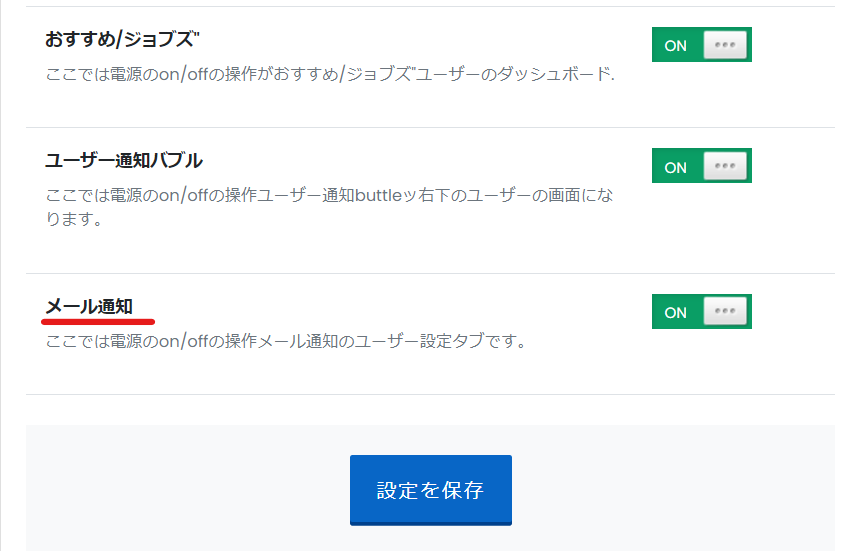This screenshot has width=857, height=551.
Task: Select the ユーザー通知バブル heading
Action: pyautogui.click(x=124, y=161)
